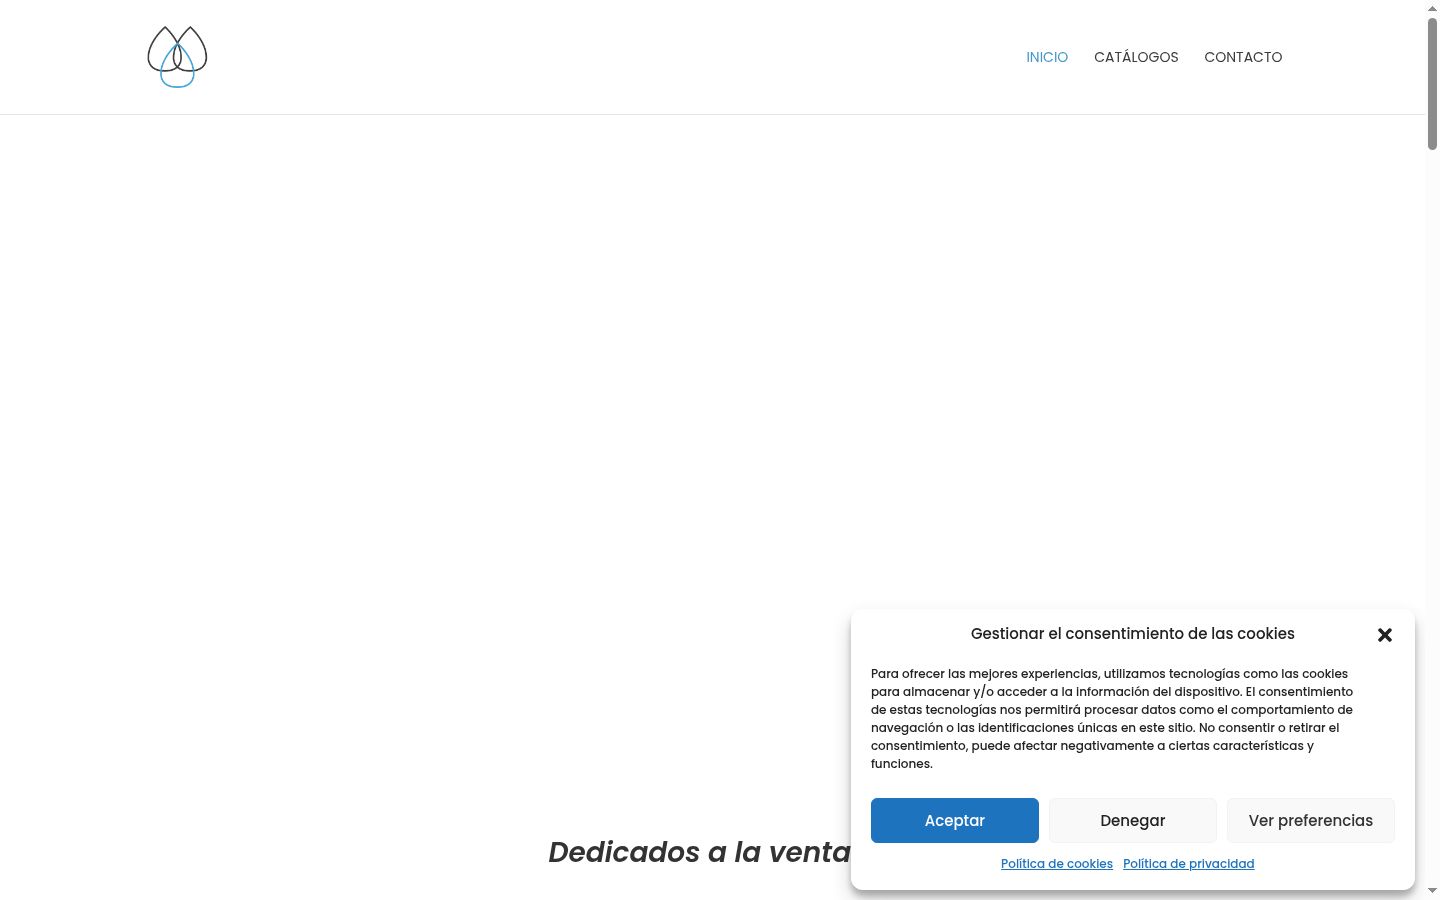This screenshot has width=1440, height=900.
Task: Close the cookie consent dialog
Action: [x=1385, y=635]
